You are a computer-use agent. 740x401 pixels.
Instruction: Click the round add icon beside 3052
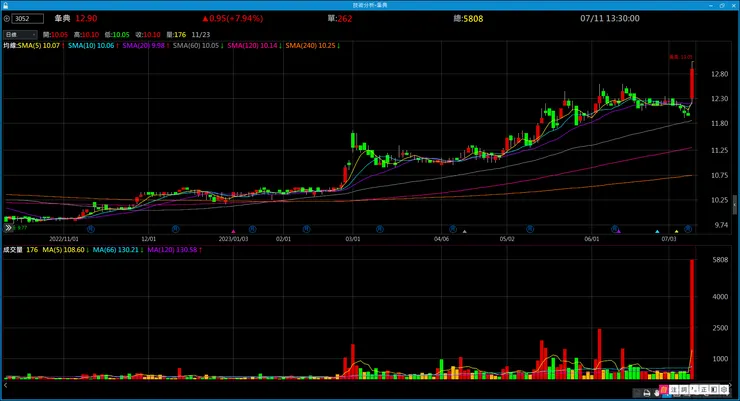point(7,18)
